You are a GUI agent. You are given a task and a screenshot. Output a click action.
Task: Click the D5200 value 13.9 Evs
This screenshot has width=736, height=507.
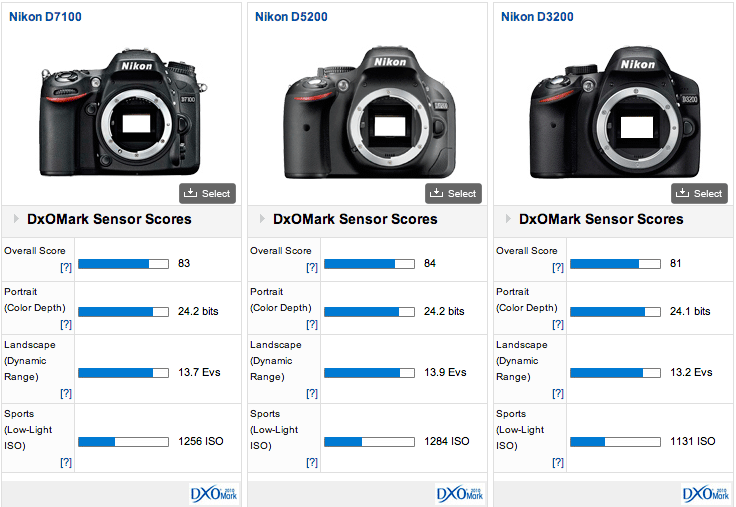coord(445,372)
